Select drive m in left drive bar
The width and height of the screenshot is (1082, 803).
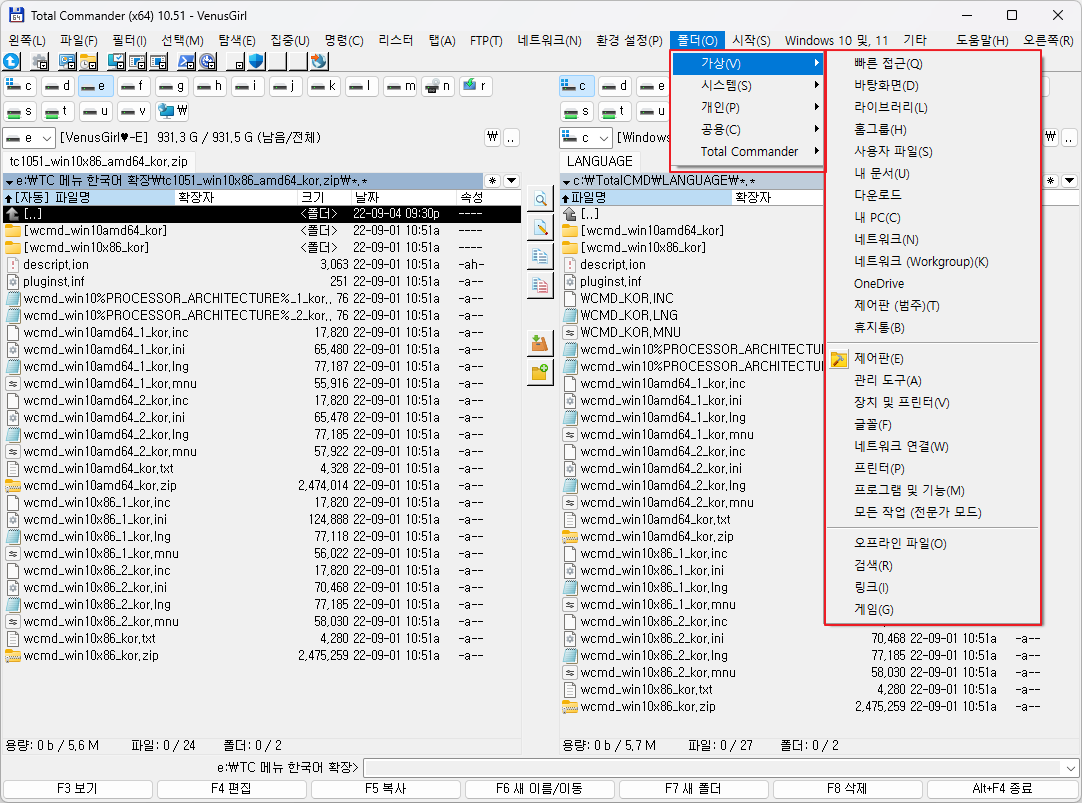tap(400, 86)
